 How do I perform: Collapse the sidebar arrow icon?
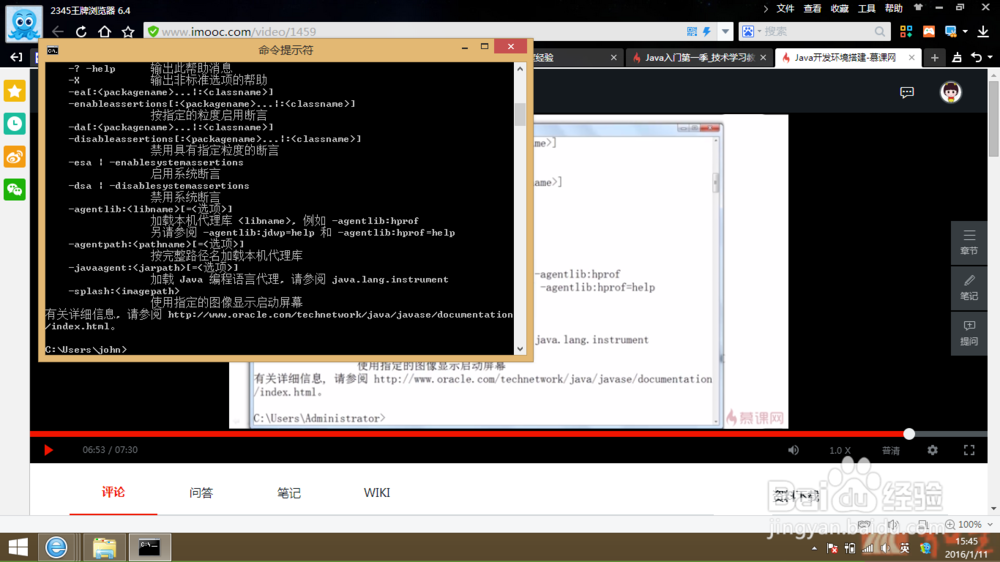(16, 57)
